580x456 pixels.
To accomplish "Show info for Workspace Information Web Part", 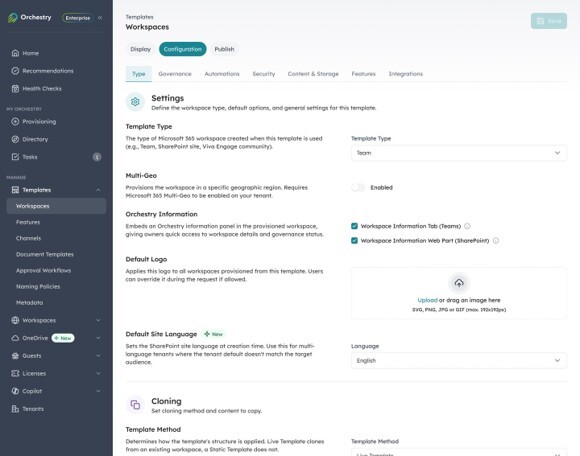I will click(x=496, y=240).
